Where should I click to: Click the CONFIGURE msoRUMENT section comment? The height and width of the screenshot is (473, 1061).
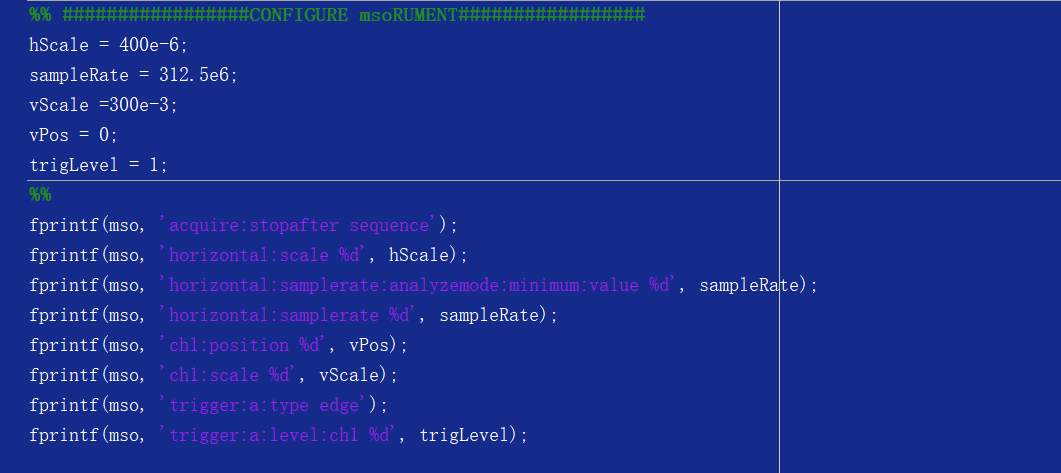(x=337, y=15)
